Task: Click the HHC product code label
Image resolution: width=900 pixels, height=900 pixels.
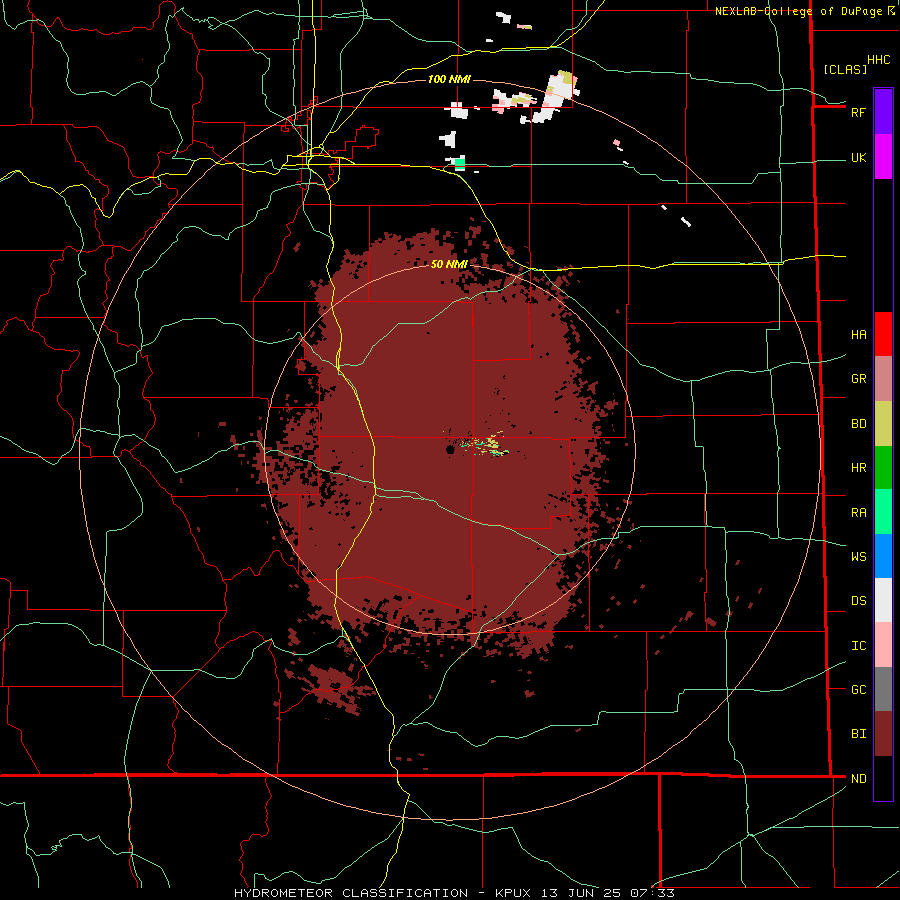Action: [x=878, y=60]
